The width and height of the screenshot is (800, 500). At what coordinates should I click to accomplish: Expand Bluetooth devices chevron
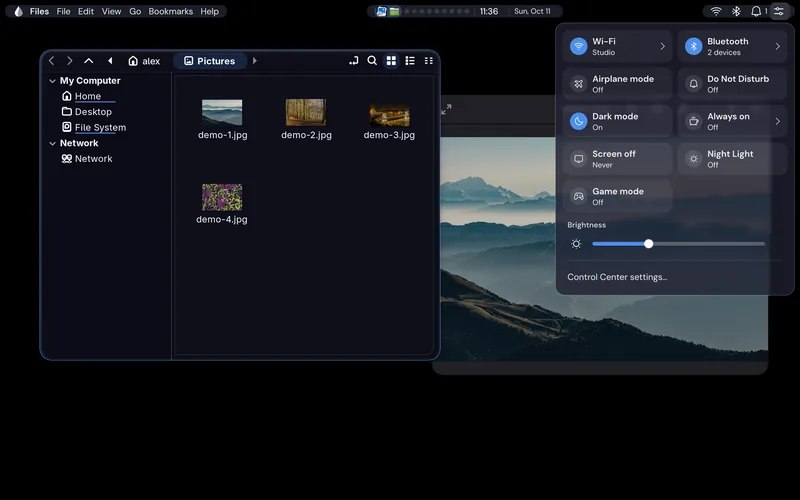(x=778, y=46)
